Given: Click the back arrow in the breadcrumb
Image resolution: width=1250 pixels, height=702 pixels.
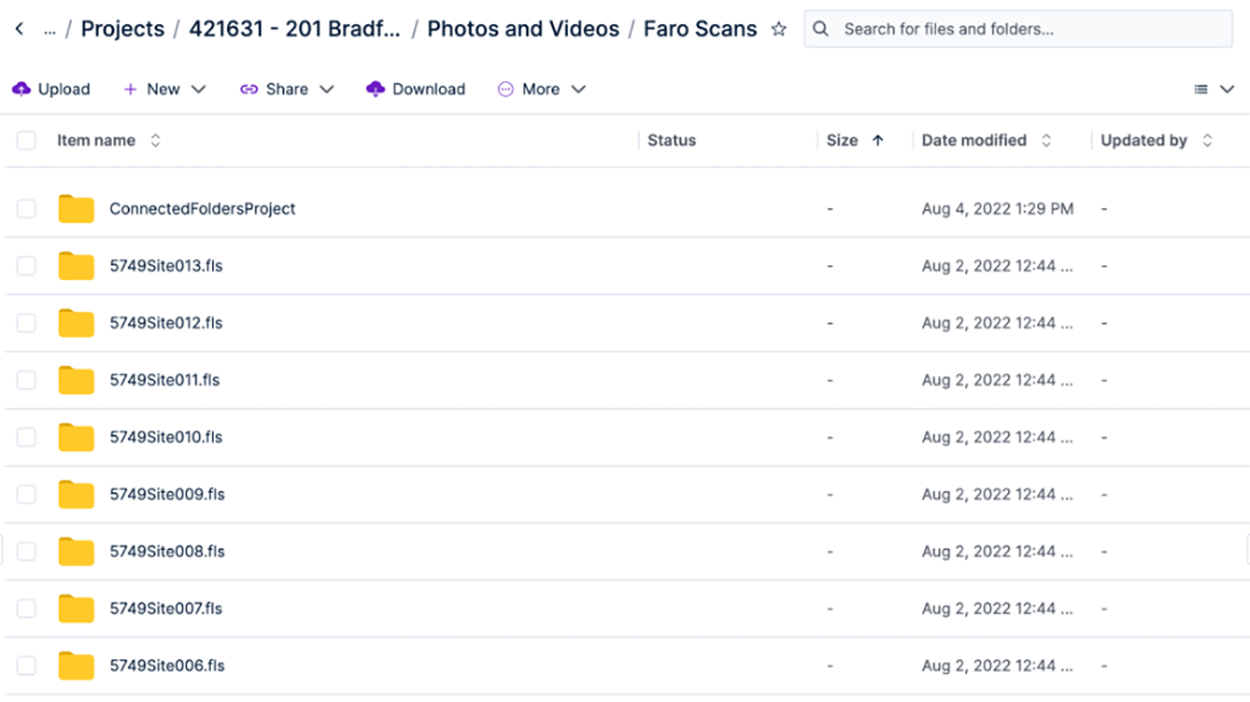Looking at the screenshot, I should point(19,29).
